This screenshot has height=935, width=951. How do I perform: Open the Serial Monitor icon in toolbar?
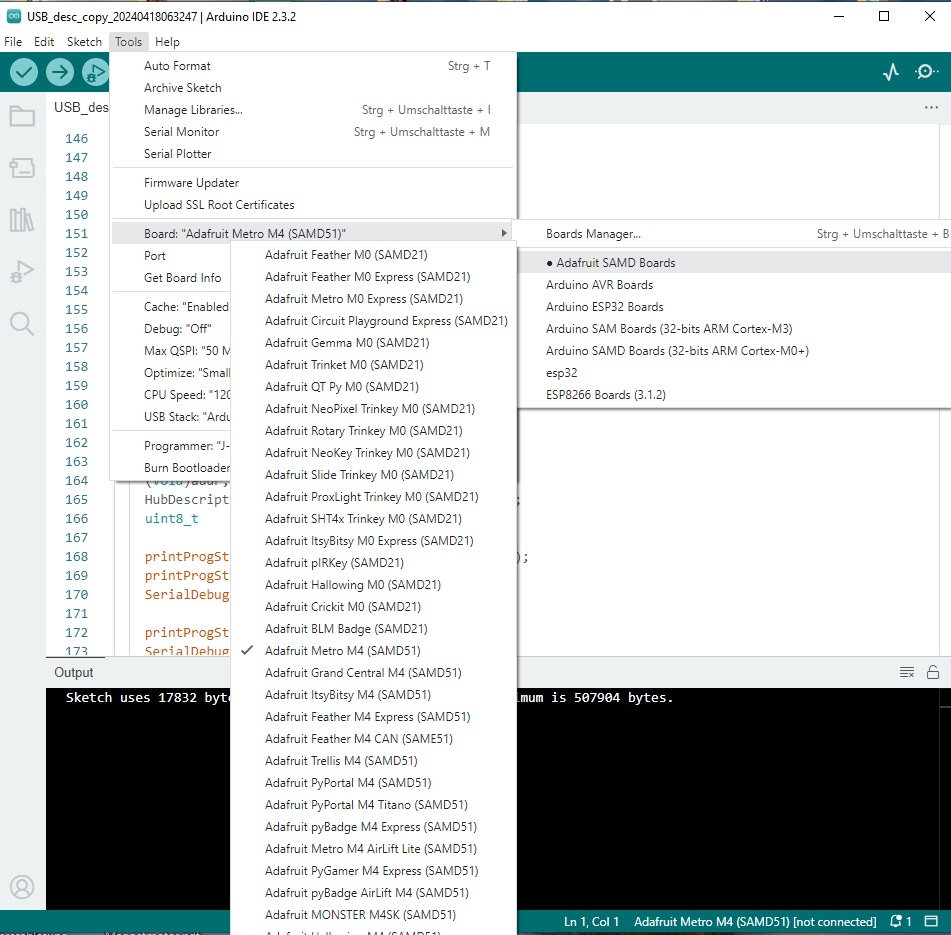coord(926,72)
